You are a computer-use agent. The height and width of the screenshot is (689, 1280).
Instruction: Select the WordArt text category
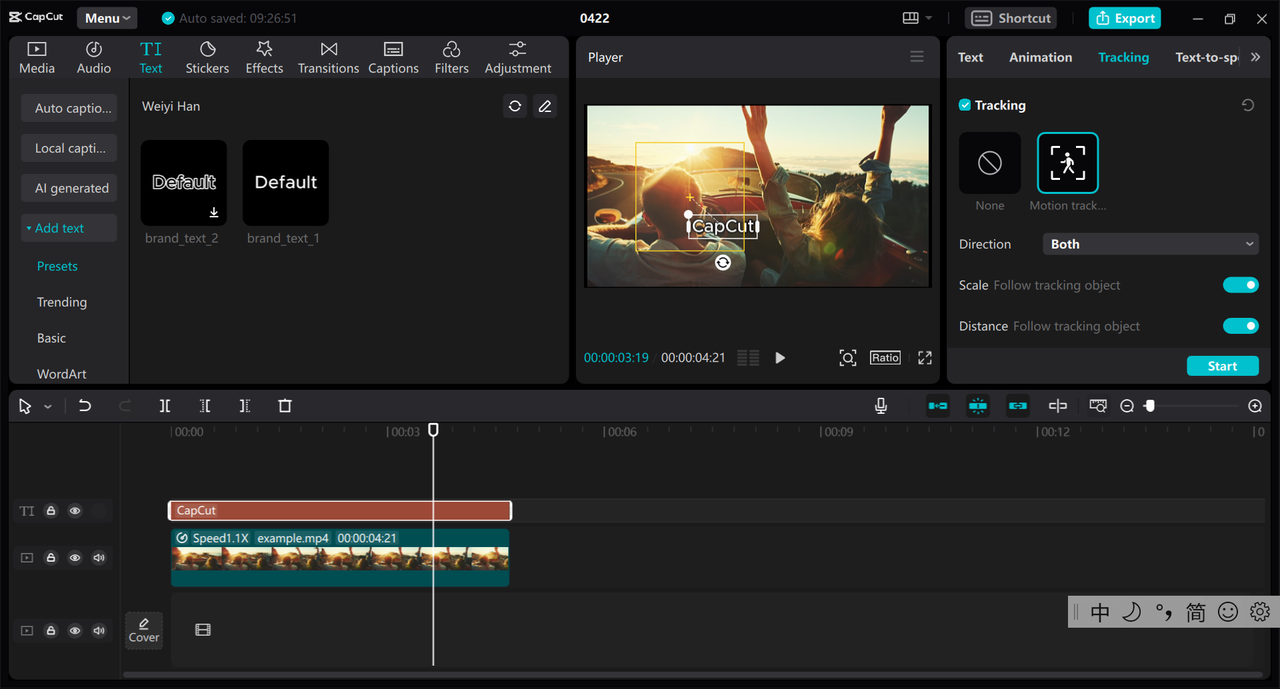tap(62, 374)
